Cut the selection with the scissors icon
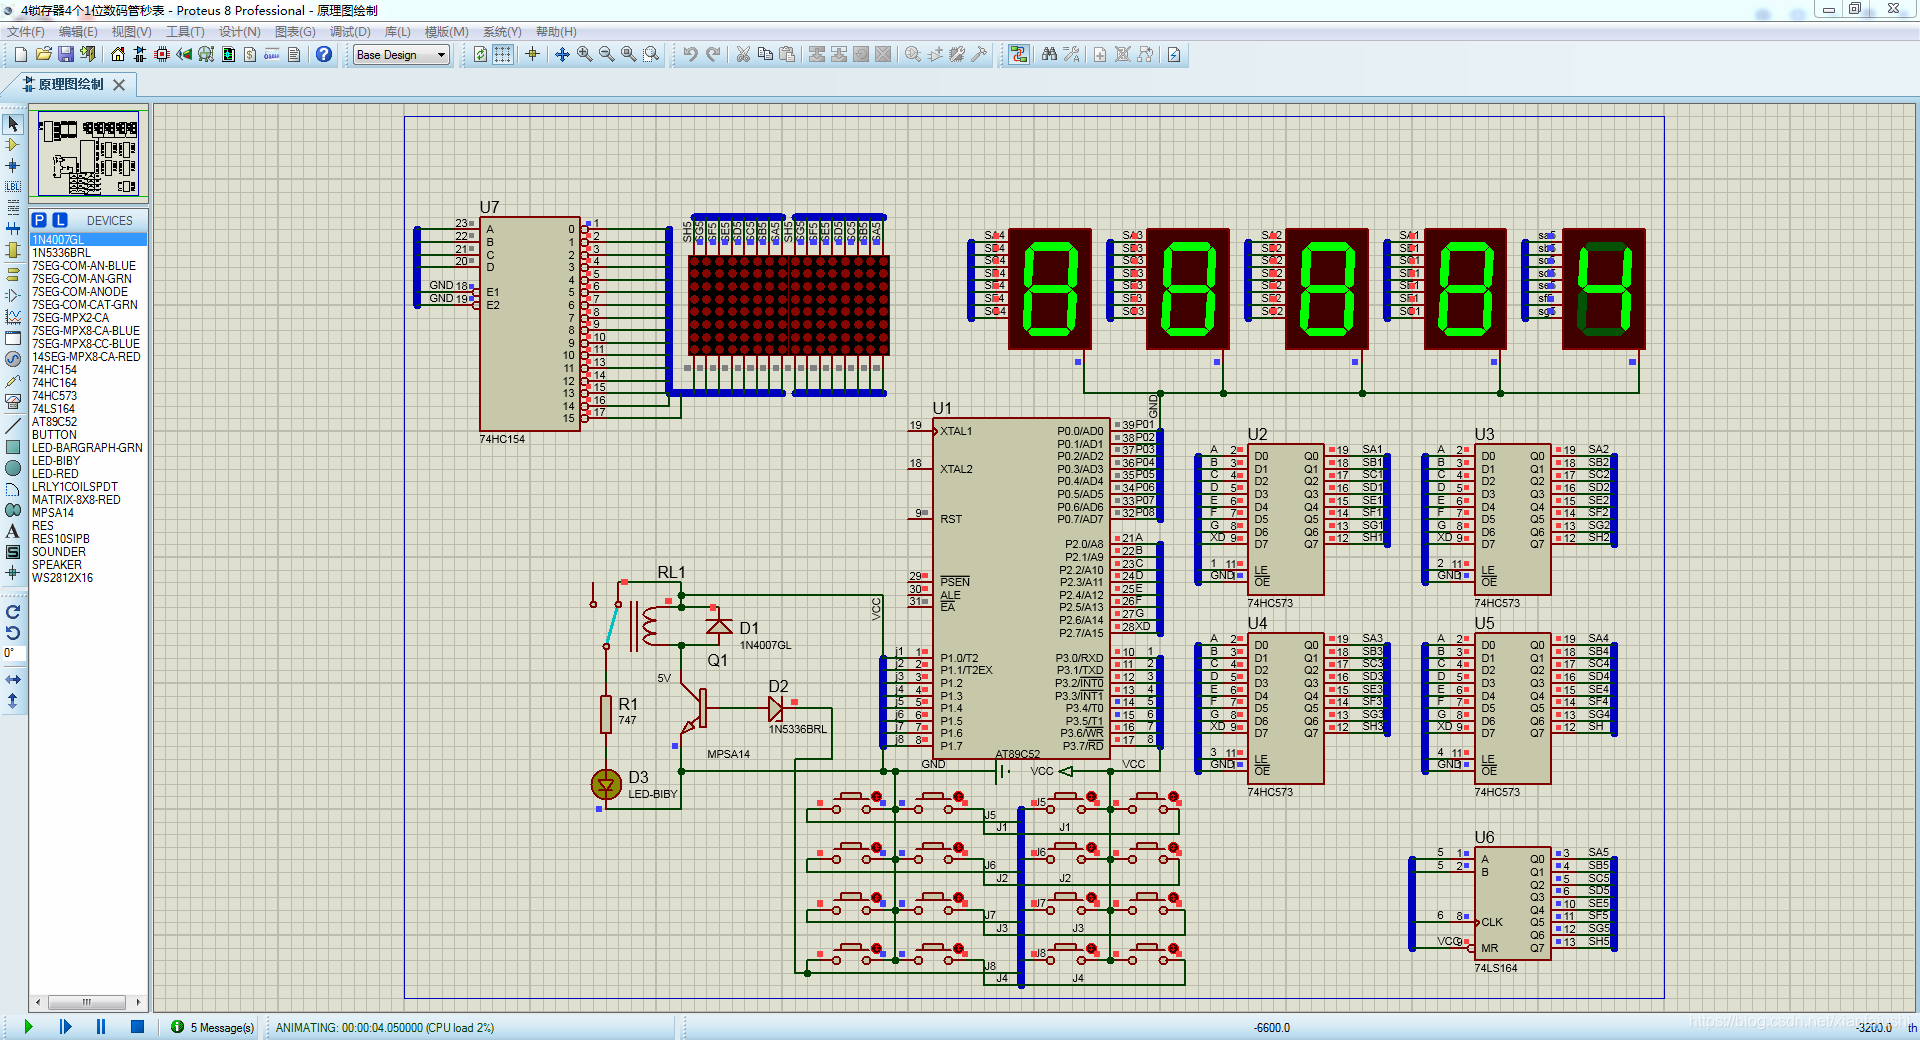This screenshot has width=1920, height=1040. pos(743,54)
